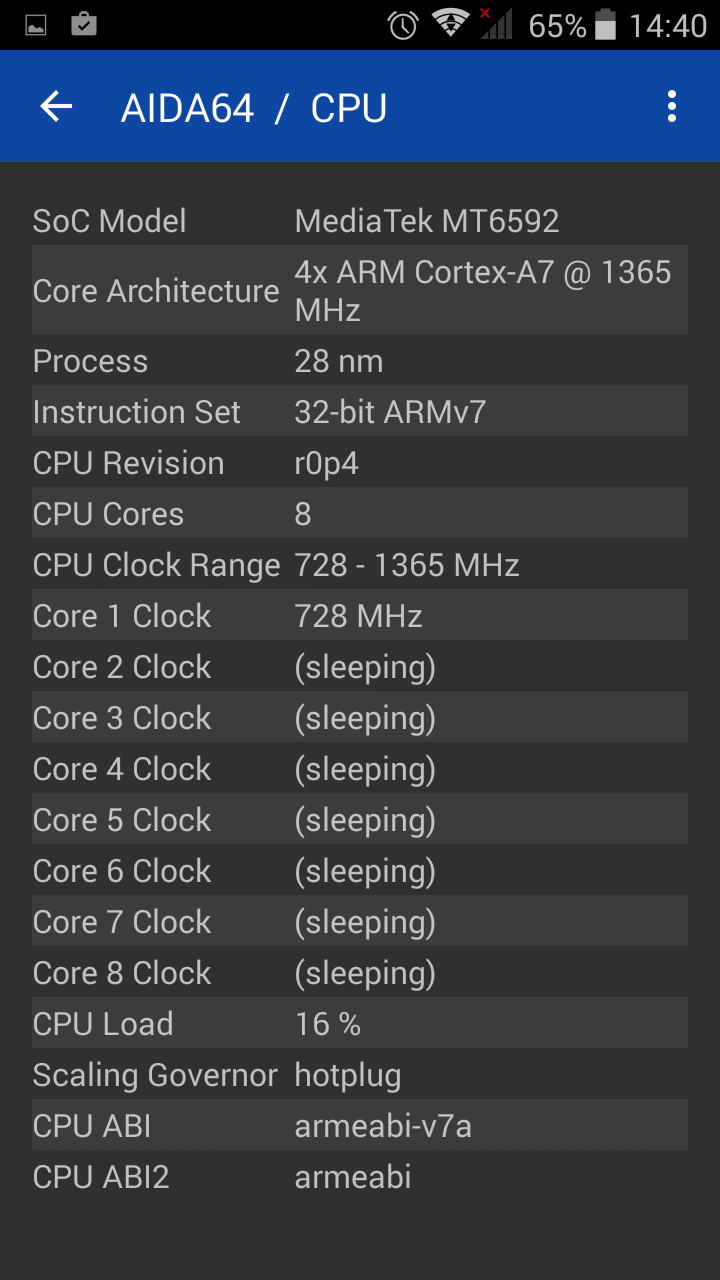
Task: Open the three-dot overflow menu
Action: coord(671,107)
